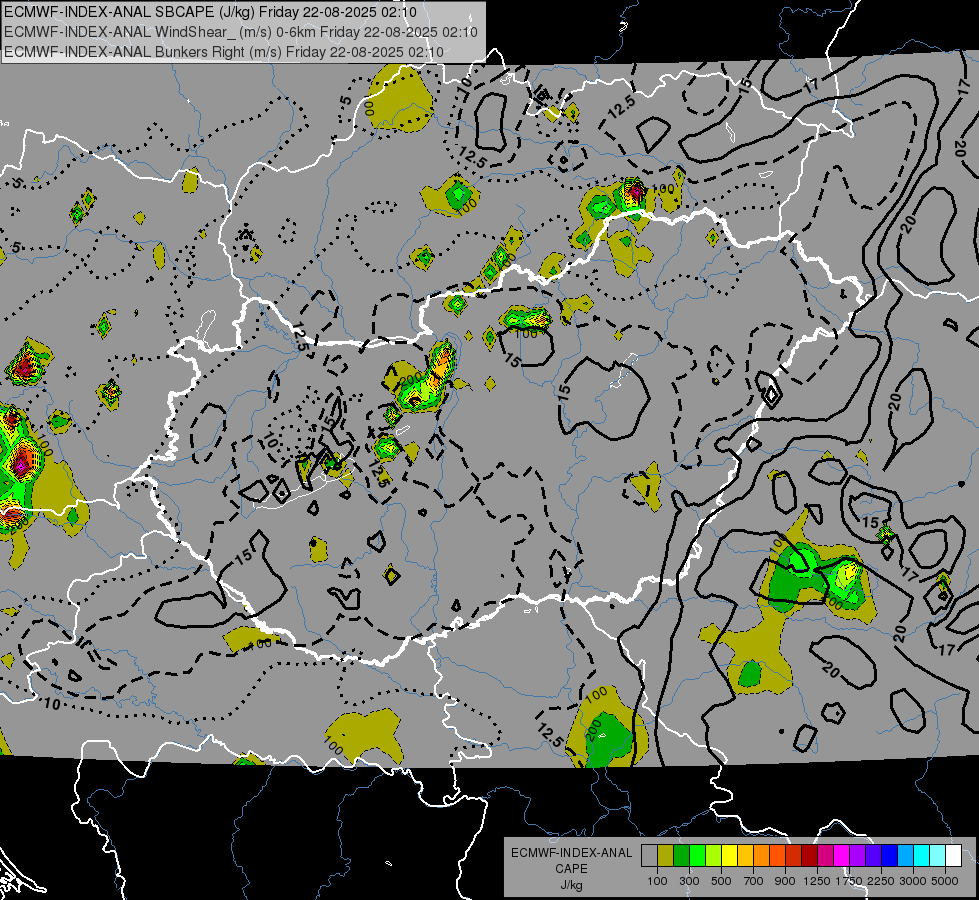This screenshot has width=979, height=900.
Task: Select the magenta legend swatch
Action: (842, 856)
